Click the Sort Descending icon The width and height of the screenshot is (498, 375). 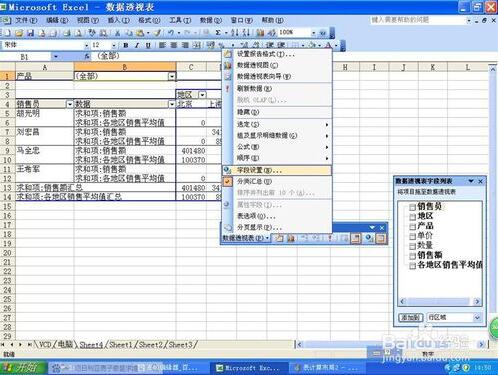pyautogui.click(x=246, y=33)
